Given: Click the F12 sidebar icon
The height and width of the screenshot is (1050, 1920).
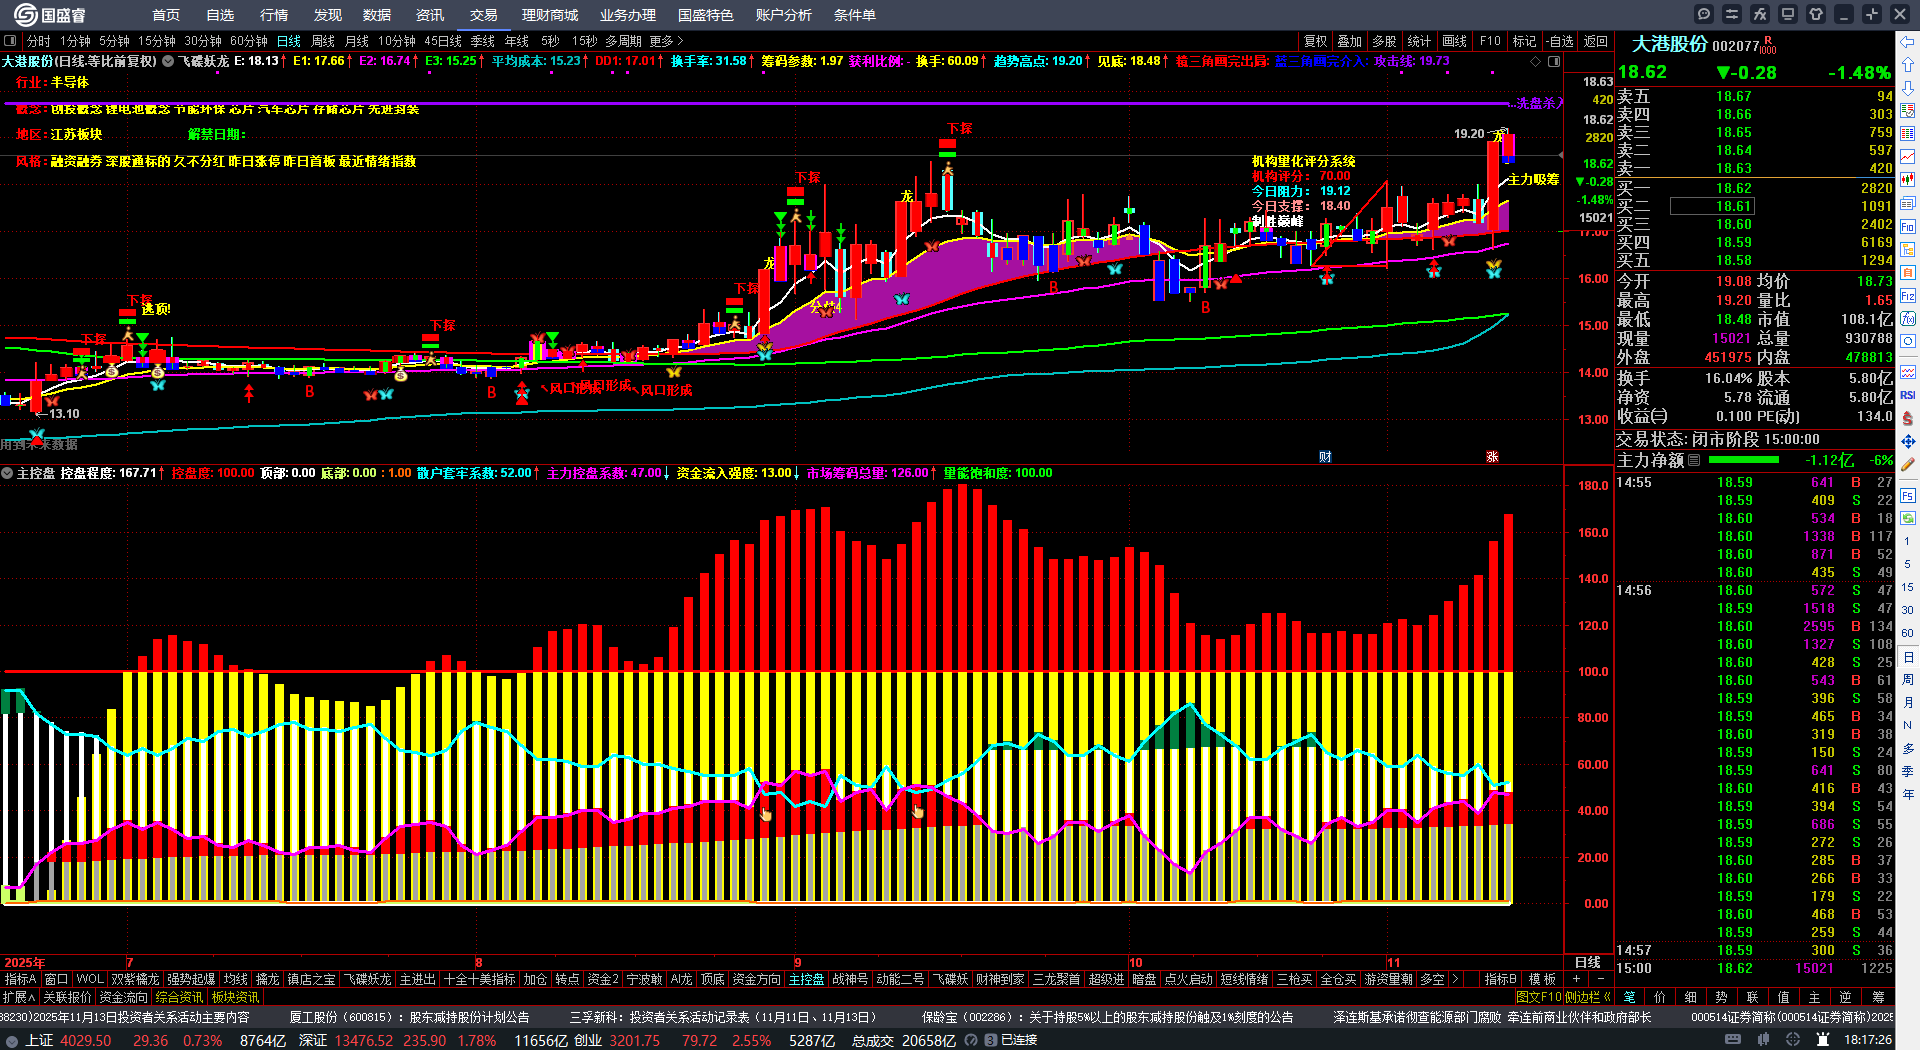Looking at the screenshot, I should pyautogui.click(x=1908, y=296).
